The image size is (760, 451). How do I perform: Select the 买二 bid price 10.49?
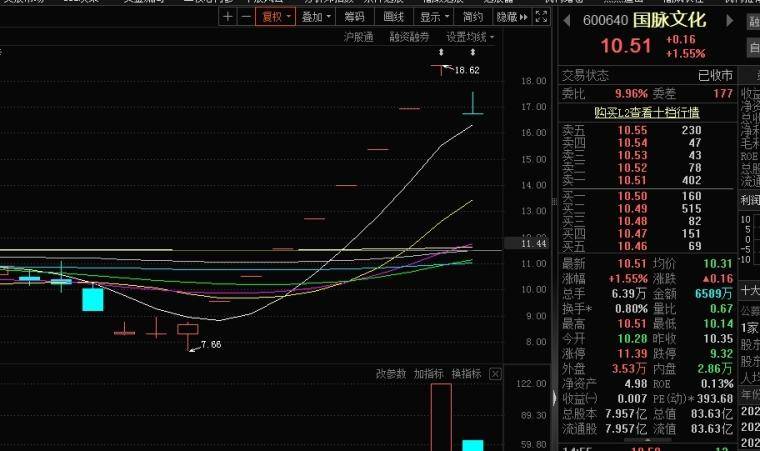pos(632,209)
